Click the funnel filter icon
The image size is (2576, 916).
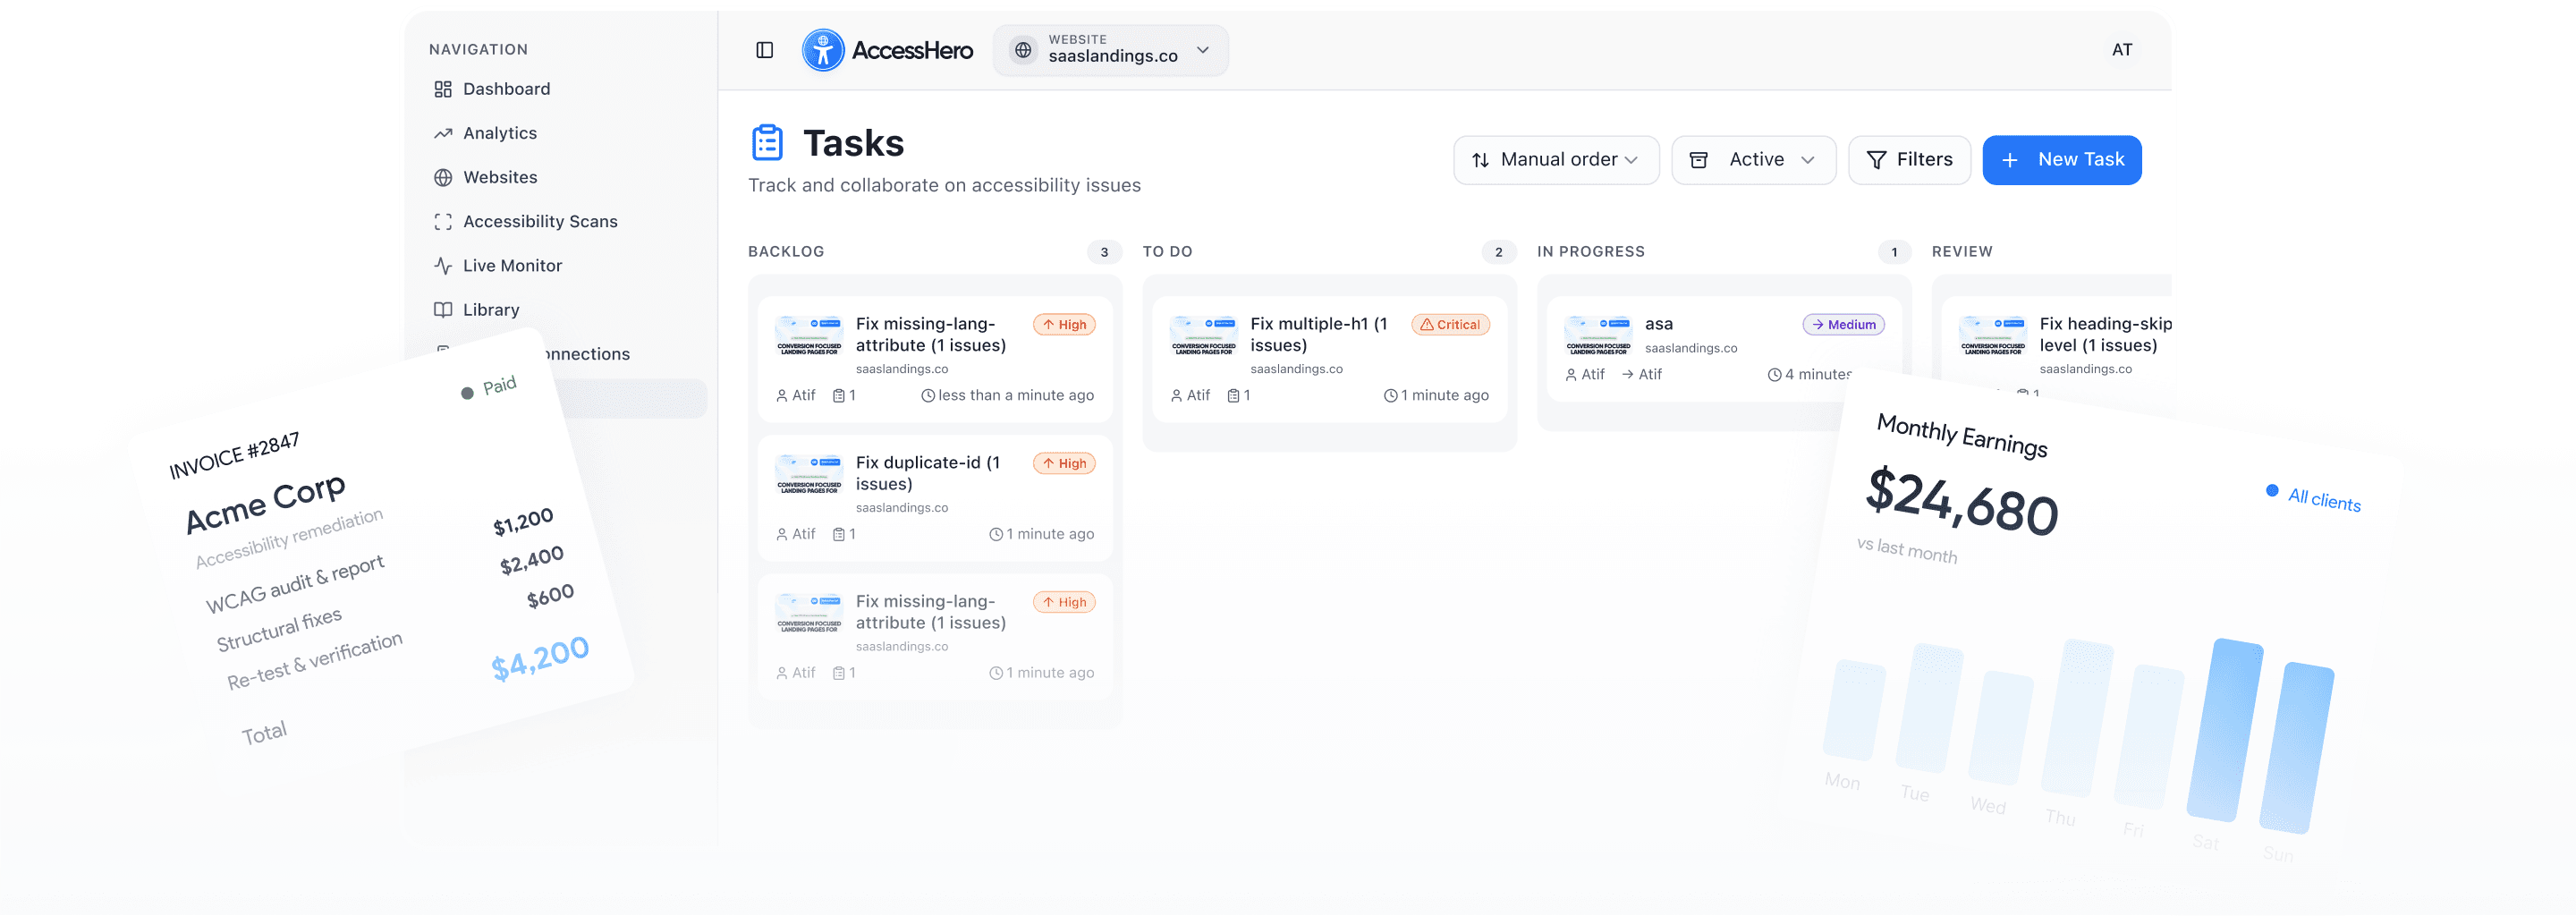(x=1876, y=160)
